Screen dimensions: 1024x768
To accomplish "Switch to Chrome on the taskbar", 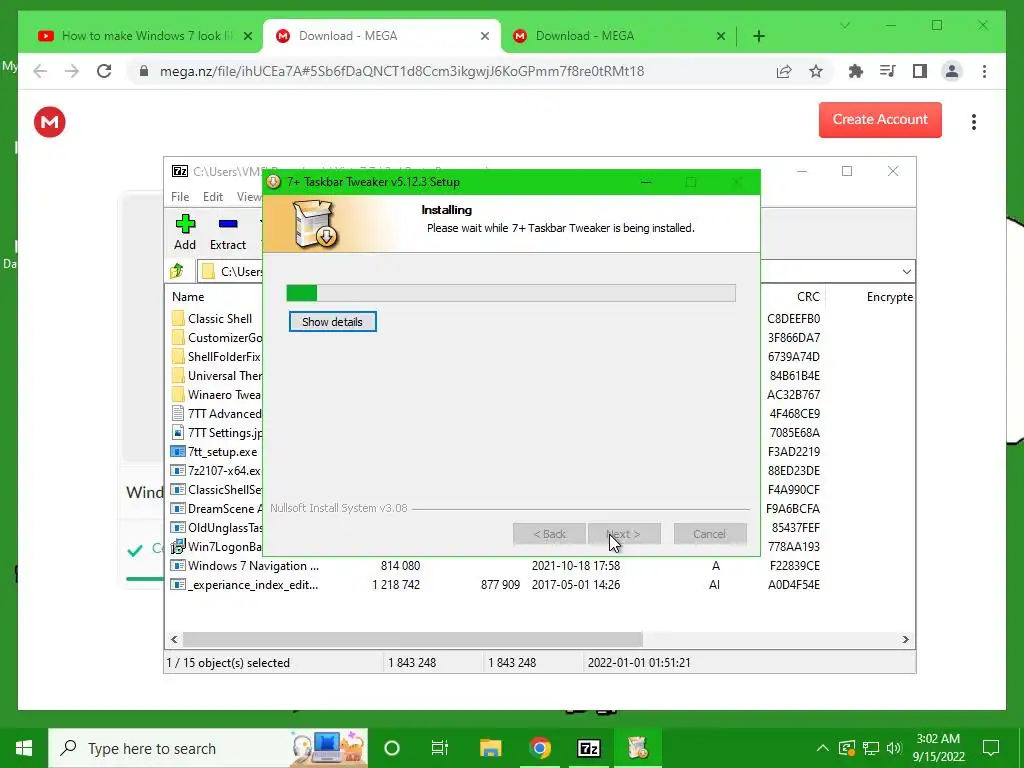I will point(539,748).
